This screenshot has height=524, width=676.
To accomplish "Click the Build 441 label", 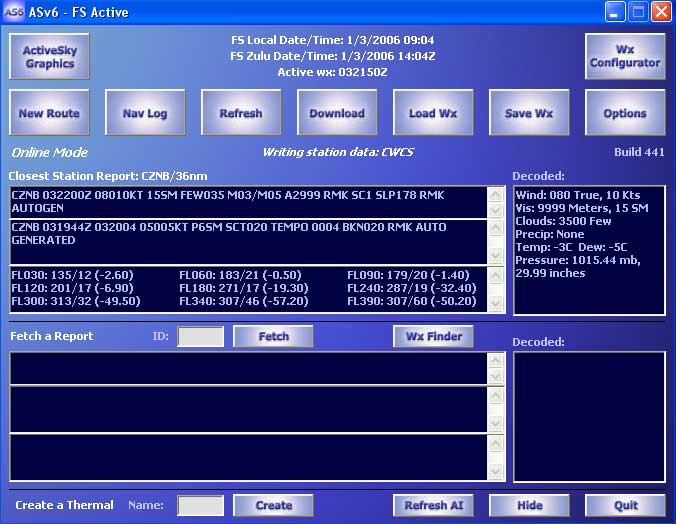I will 639,152.
